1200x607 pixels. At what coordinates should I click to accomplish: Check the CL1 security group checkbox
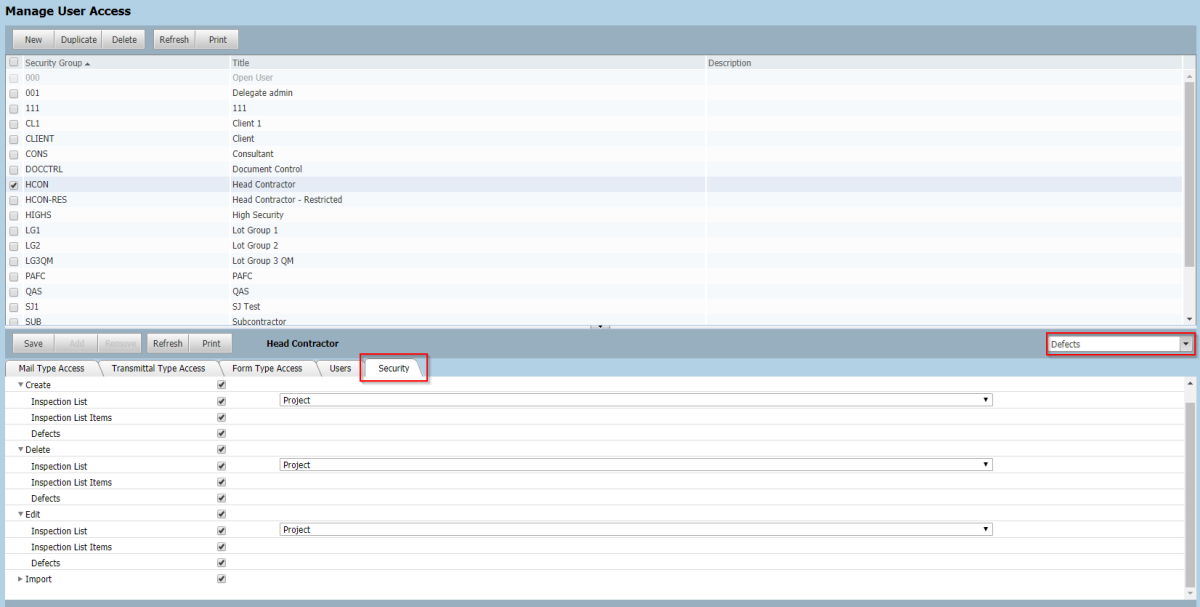point(14,124)
